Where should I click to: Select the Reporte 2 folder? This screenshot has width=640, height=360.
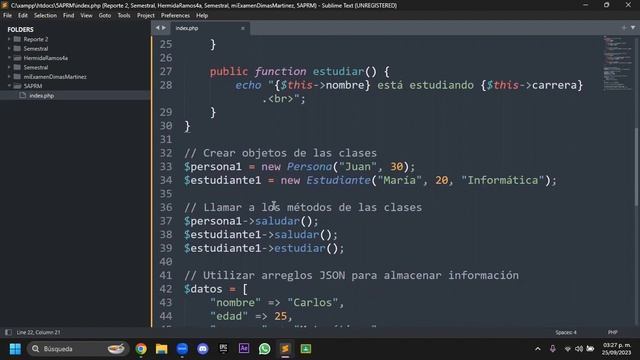36,39
